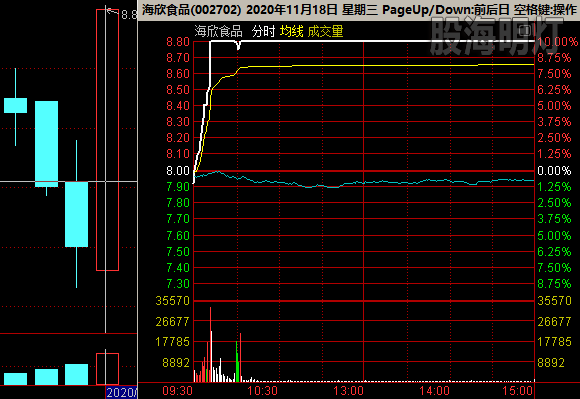Click the left 35570 volume axis label
The width and height of the screenshot is (580, 399).
point(172,301)
